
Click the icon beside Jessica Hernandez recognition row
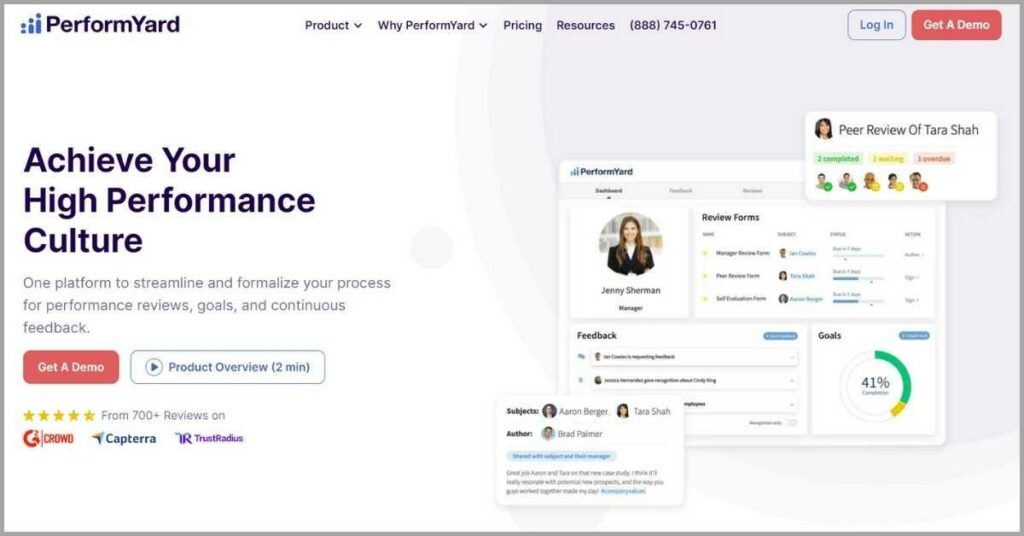581,380
